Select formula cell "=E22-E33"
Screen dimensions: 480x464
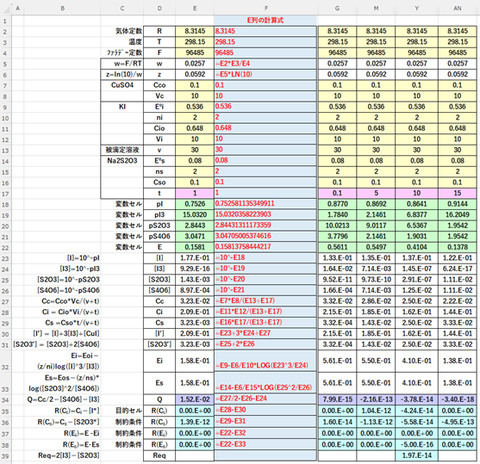coord(266,444)
